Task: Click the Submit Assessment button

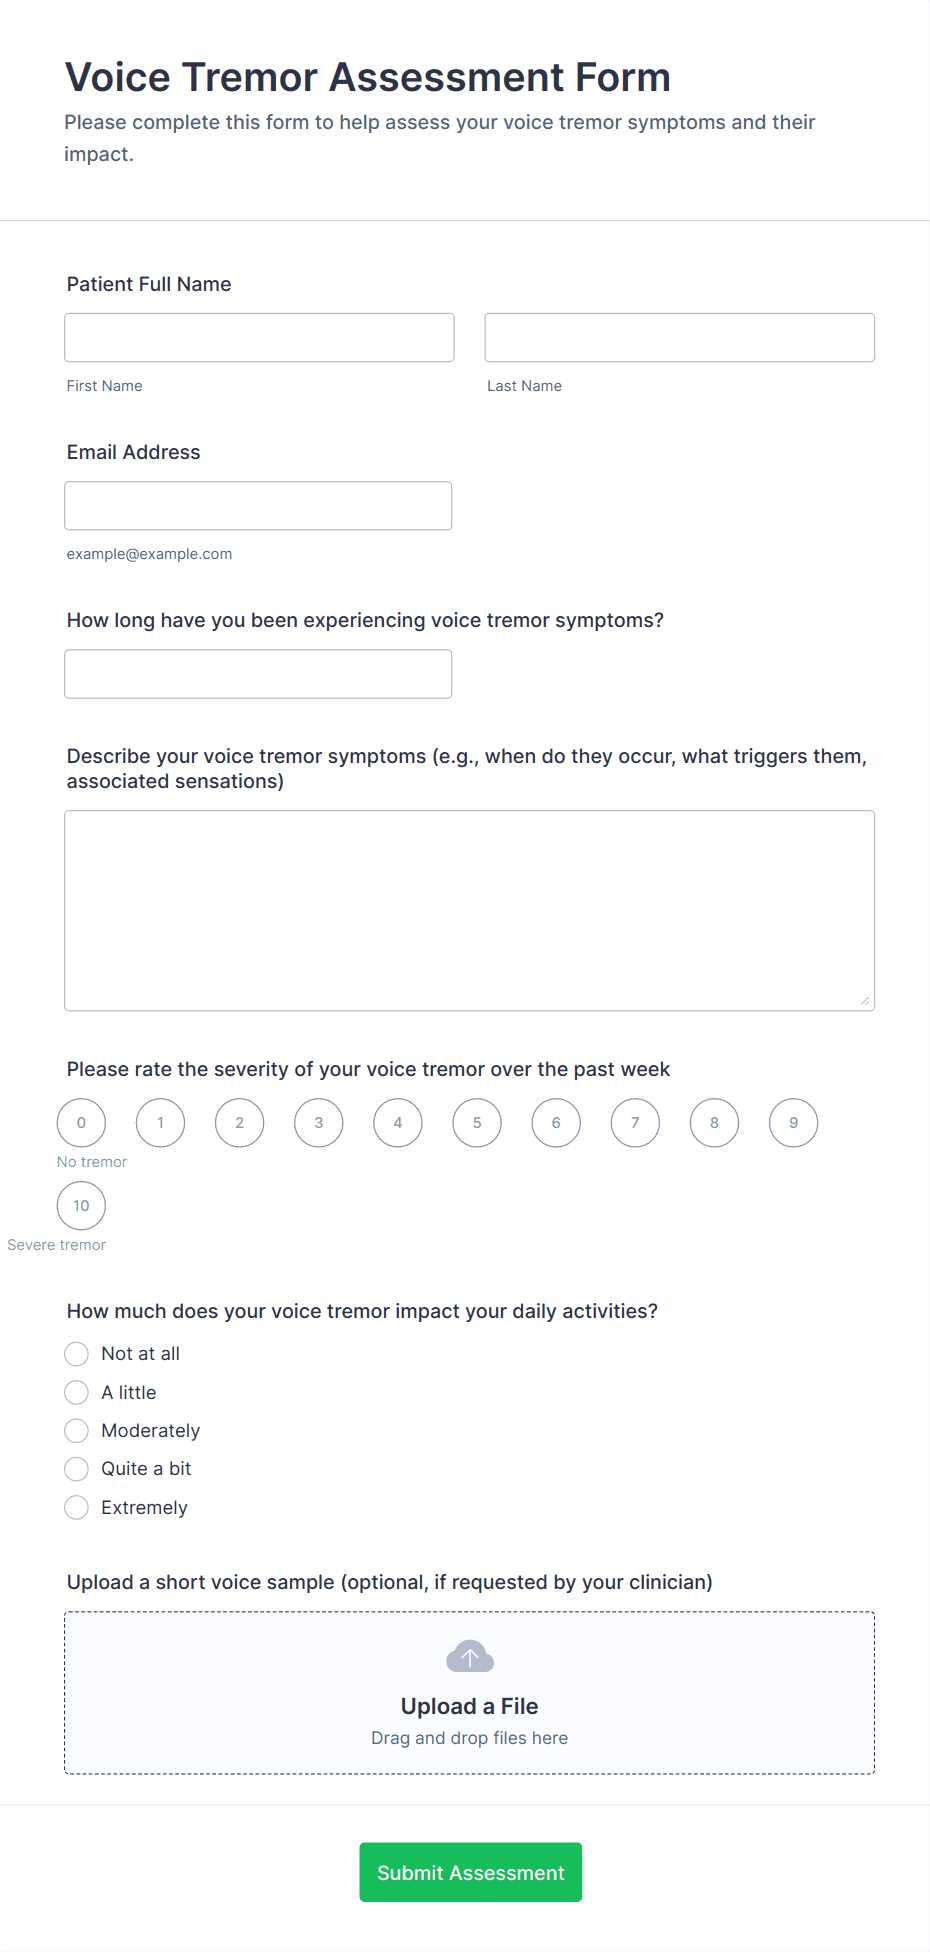Action: pyautogui.click(x=470, y=1872)
